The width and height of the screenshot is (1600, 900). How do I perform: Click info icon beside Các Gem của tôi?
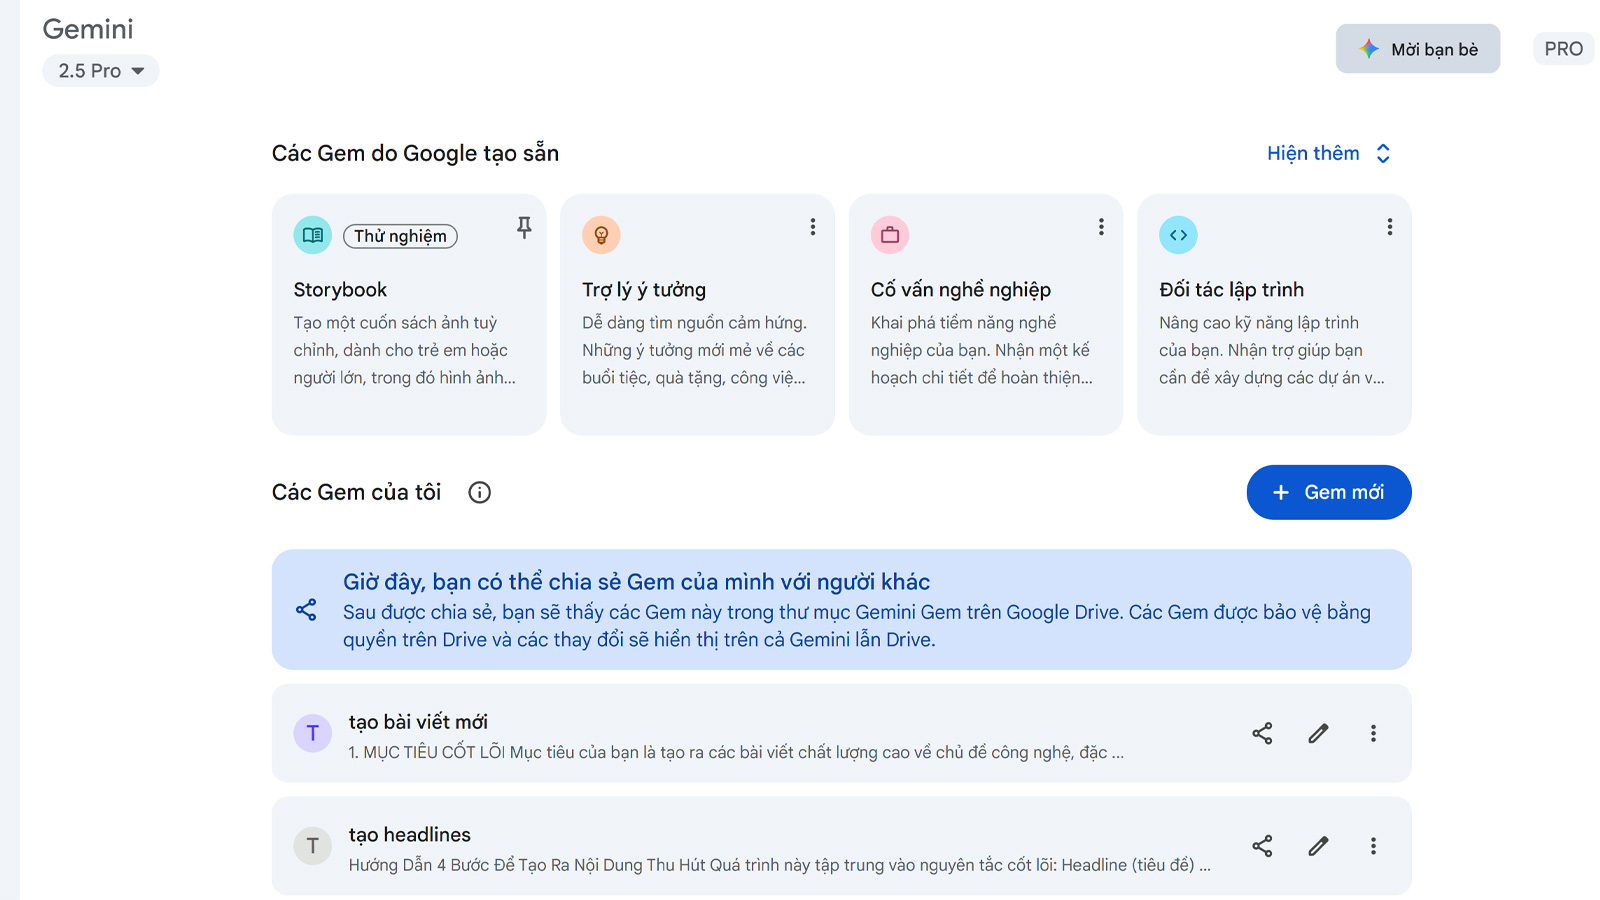pyautogui.click(x=480, y=492)
